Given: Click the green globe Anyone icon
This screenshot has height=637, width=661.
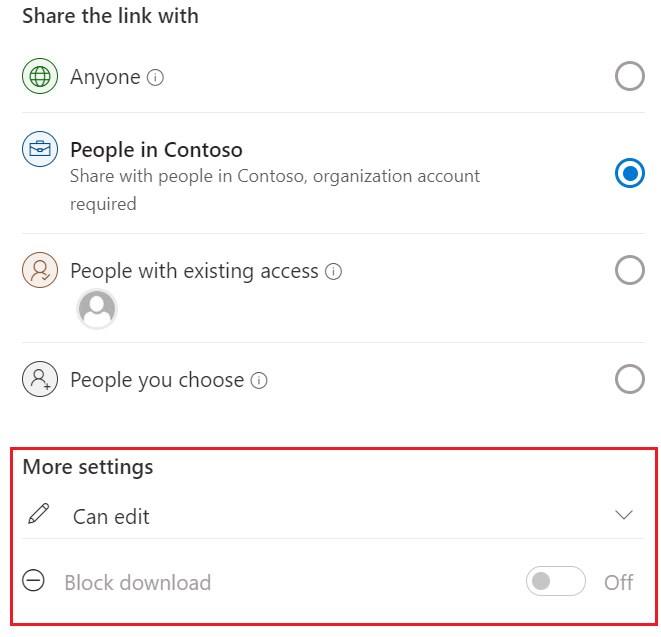Looking at the screenshot, I should (x=40, y=76).
